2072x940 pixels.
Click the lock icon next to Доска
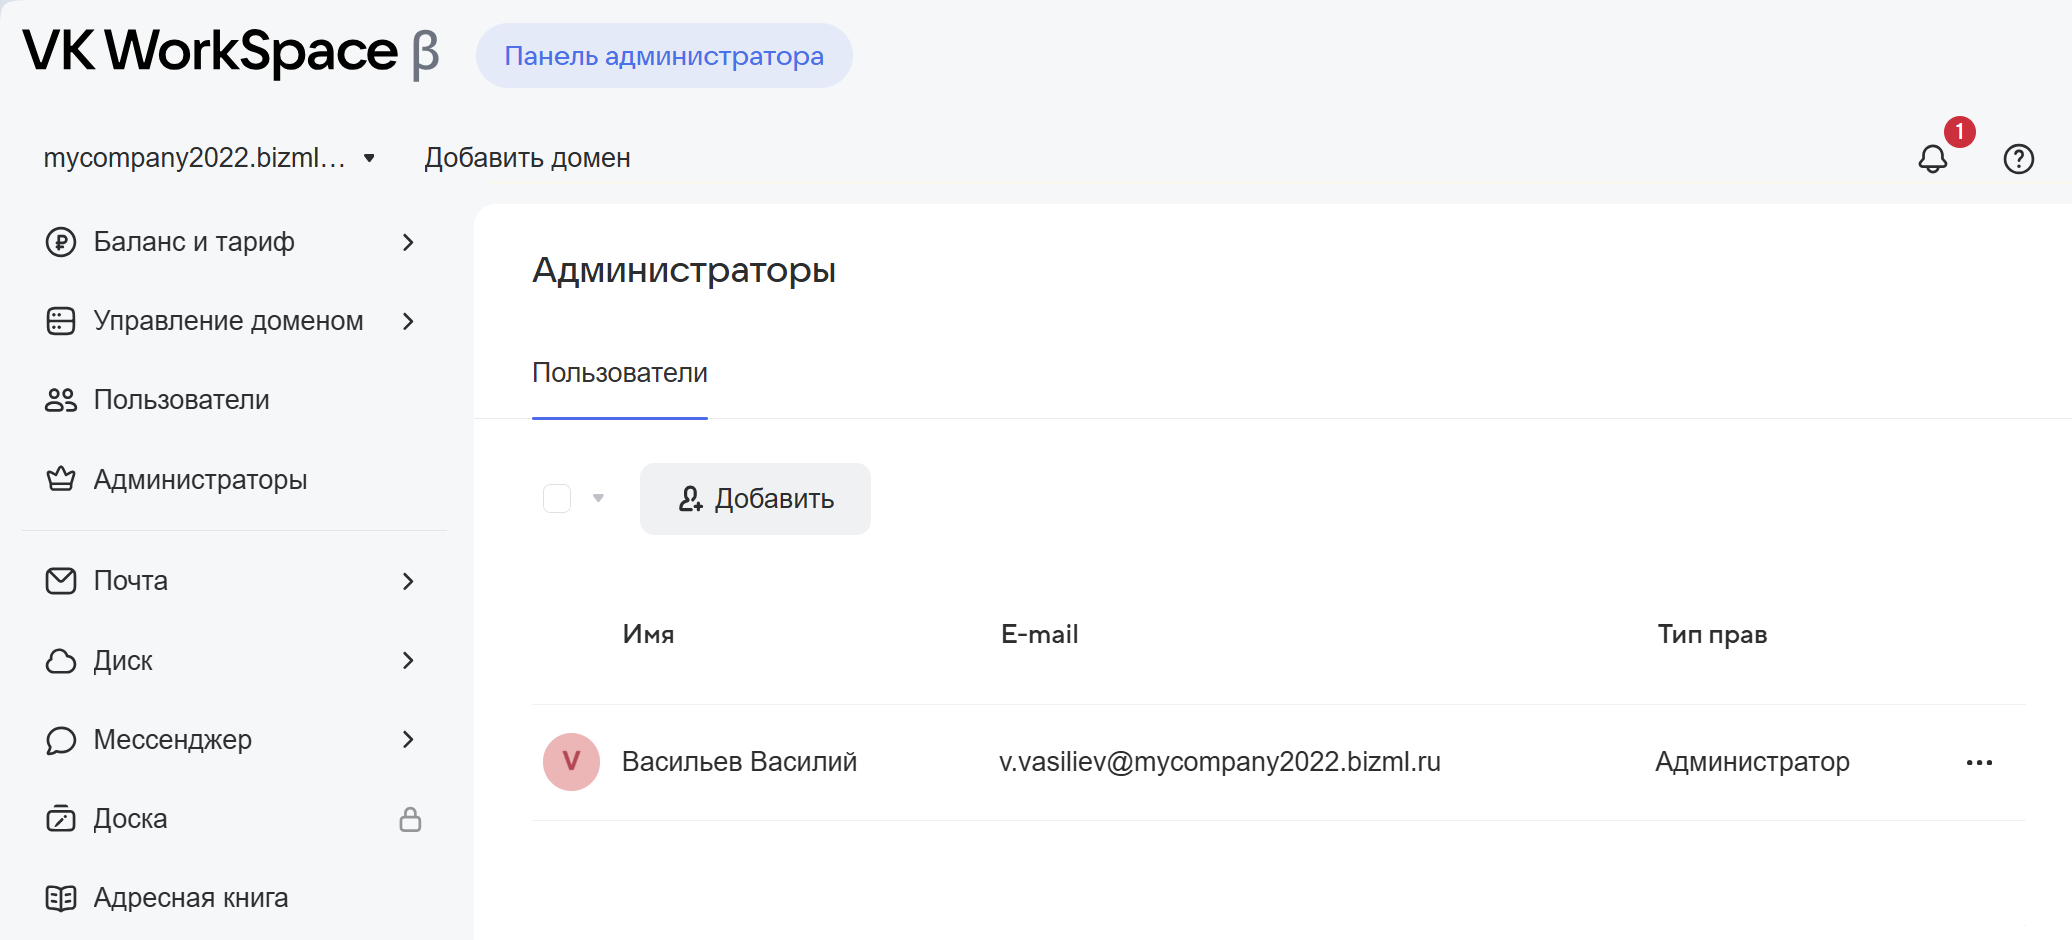coord(410,819)
